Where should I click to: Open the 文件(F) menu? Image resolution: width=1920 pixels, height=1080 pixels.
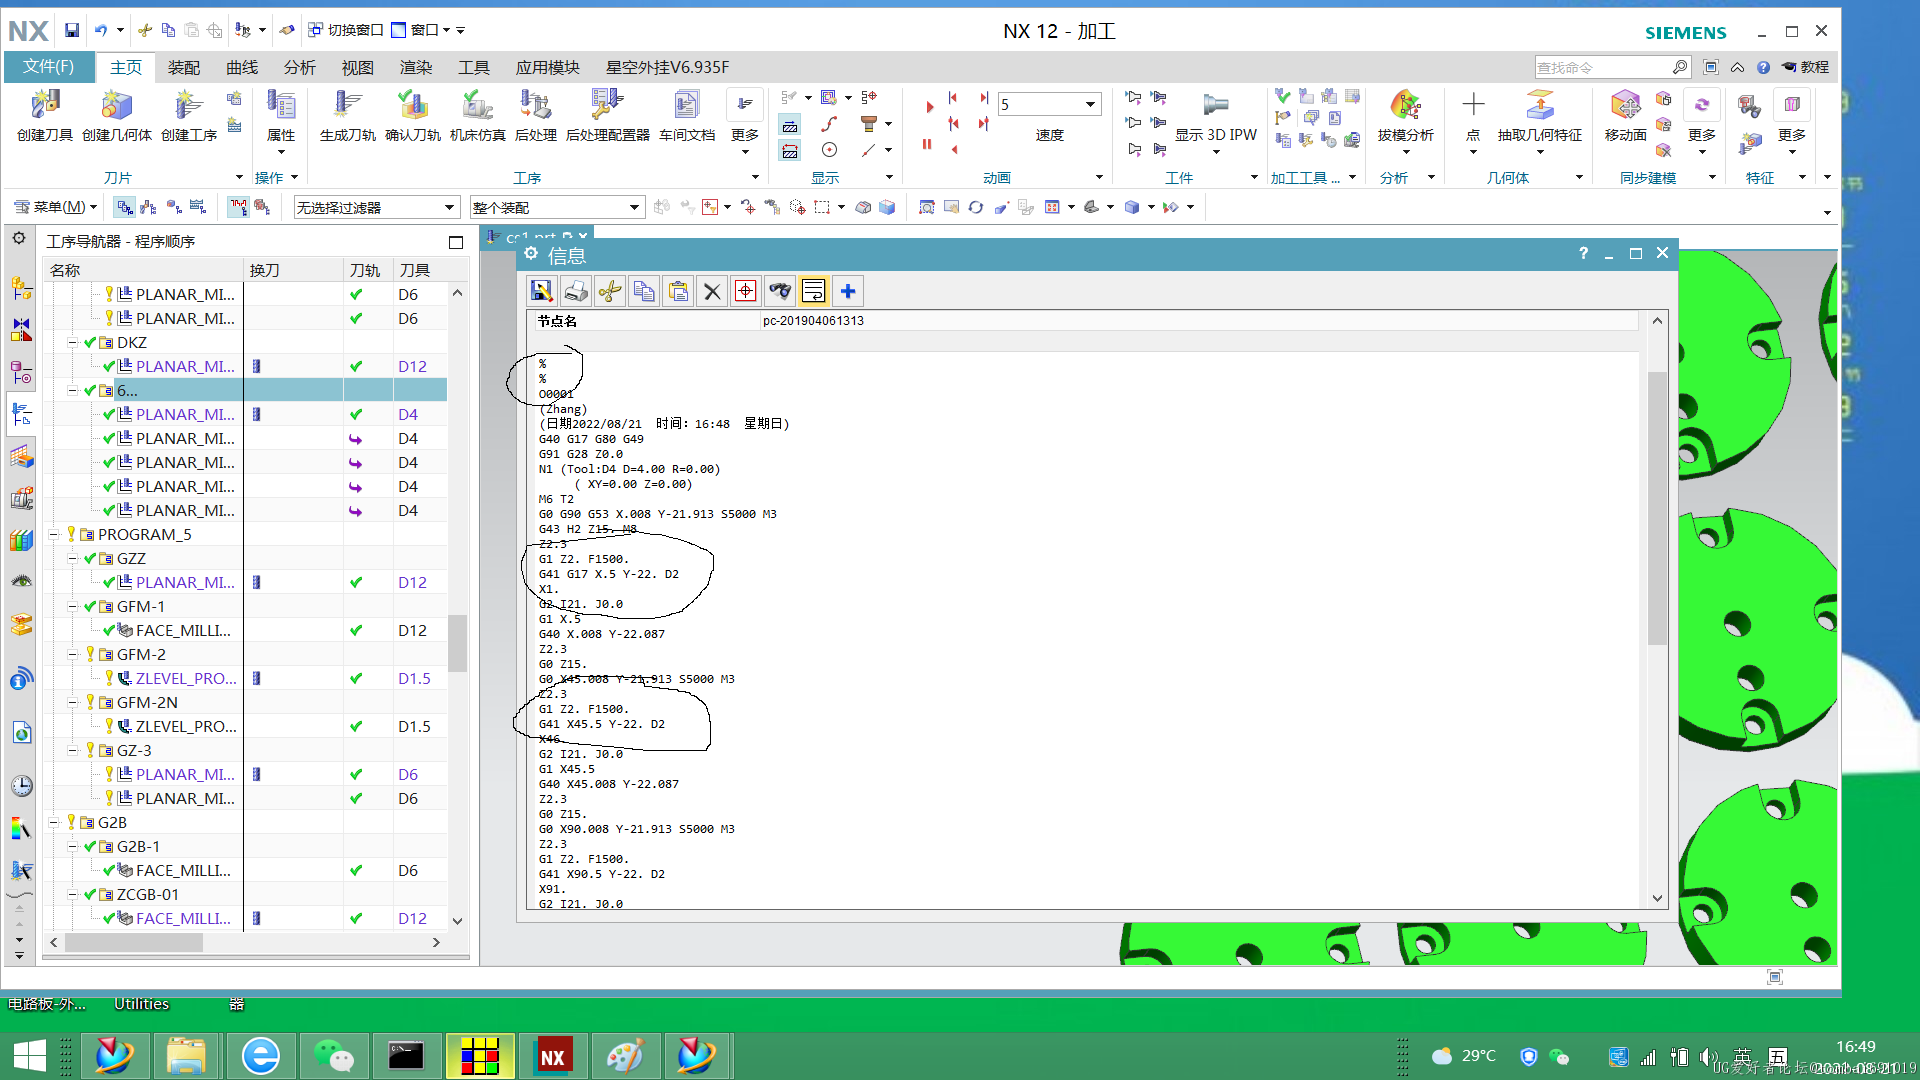pos(49,66)
